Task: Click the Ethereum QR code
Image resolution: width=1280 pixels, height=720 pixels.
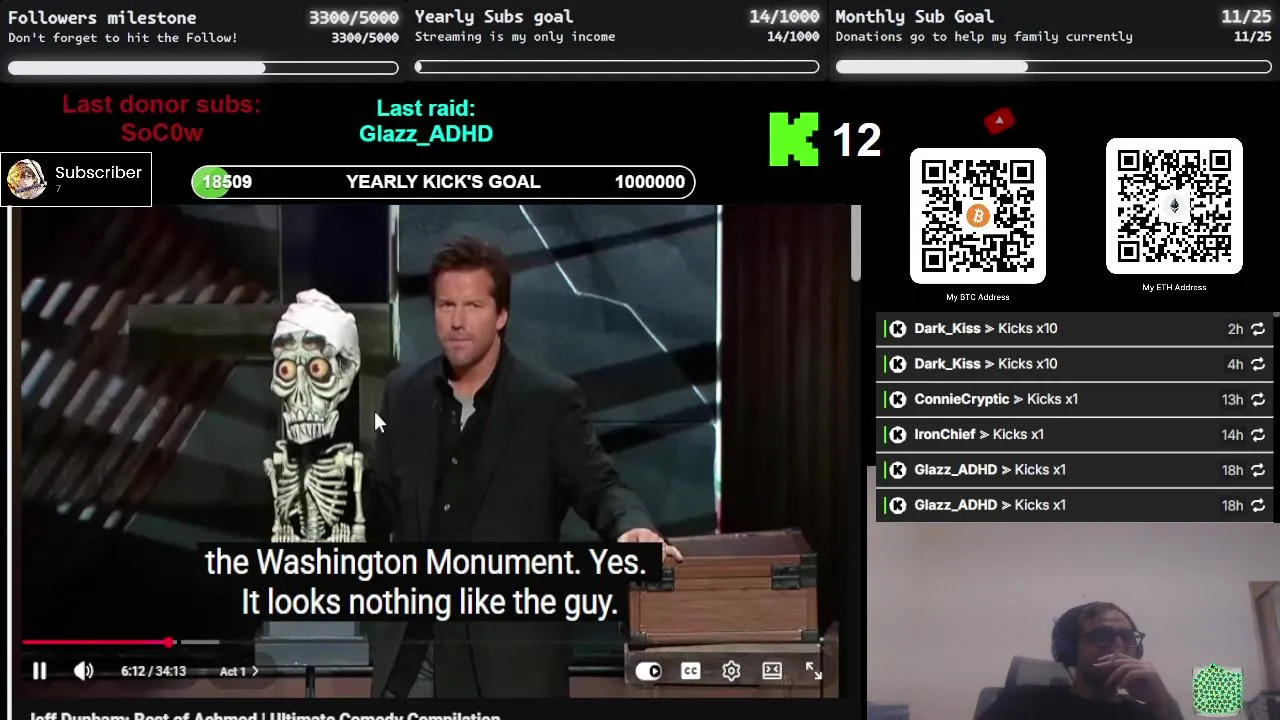Action: pos(1174,206)
